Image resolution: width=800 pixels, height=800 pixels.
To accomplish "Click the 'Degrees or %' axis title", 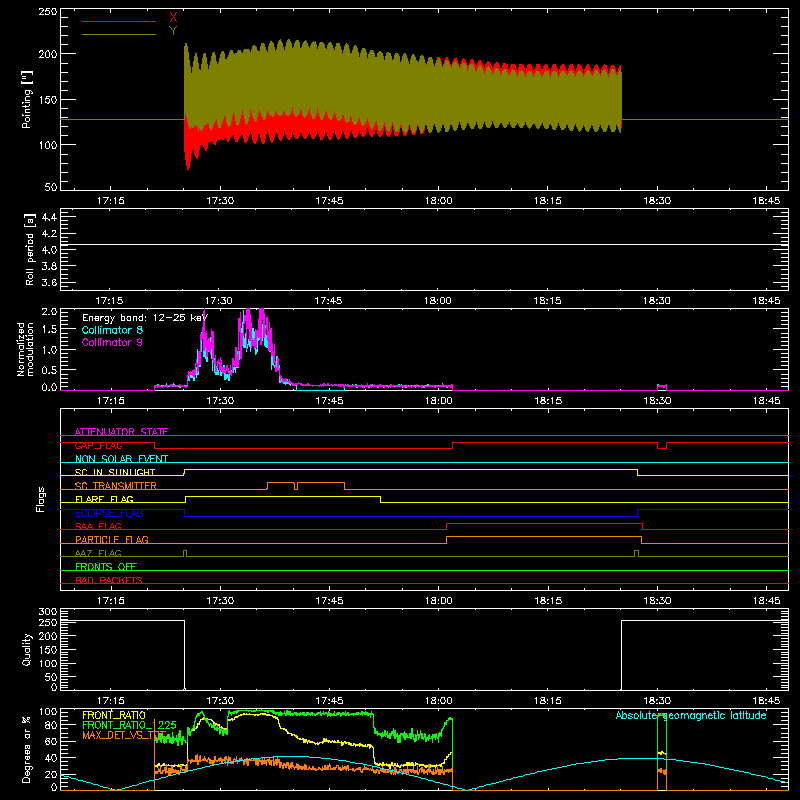I will click(27, 750).
